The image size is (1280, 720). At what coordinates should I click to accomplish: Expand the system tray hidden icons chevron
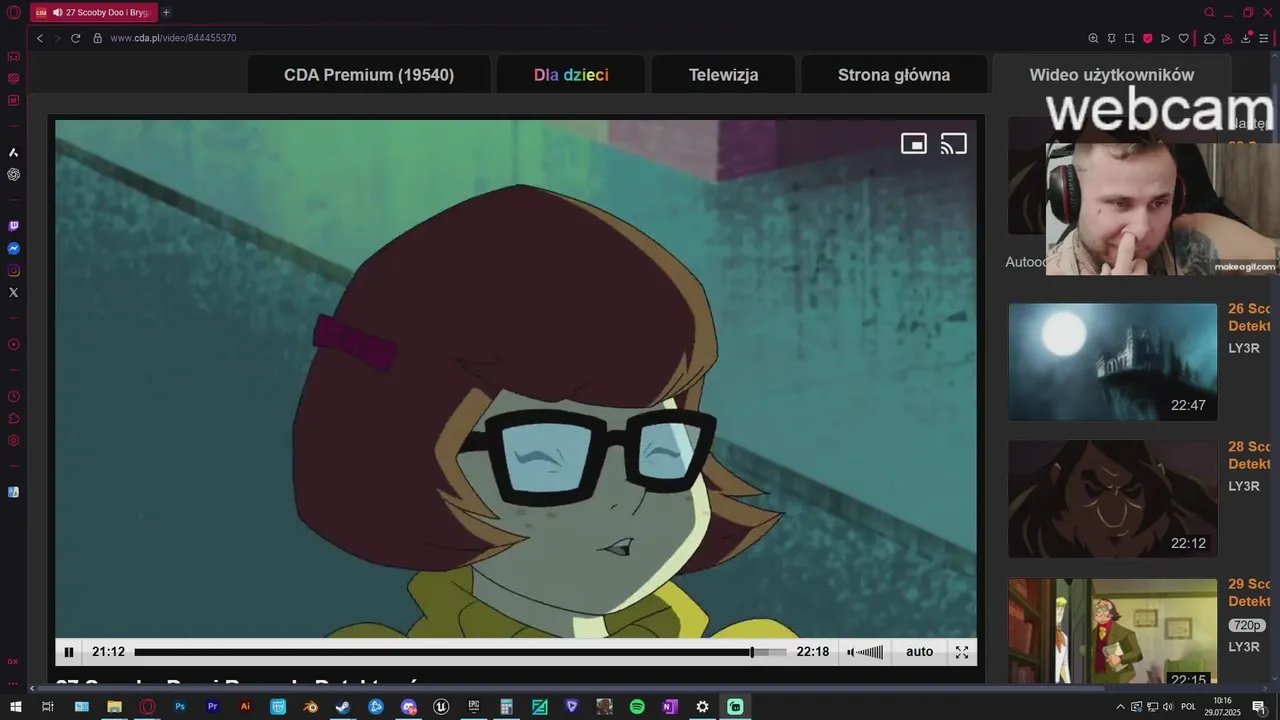tap(1120, 707)
